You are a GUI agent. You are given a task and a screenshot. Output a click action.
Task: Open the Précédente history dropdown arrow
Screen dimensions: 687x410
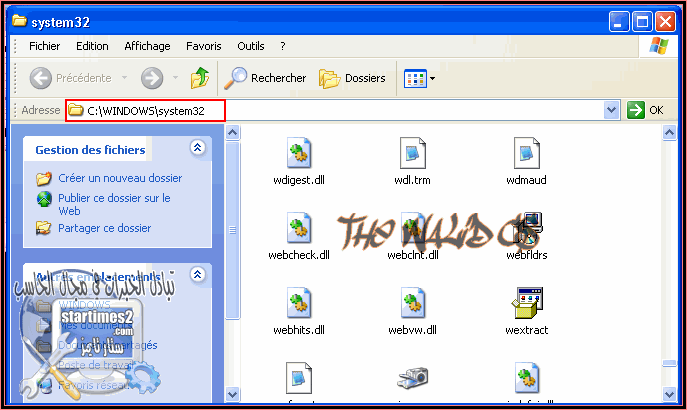click(124, 78)
